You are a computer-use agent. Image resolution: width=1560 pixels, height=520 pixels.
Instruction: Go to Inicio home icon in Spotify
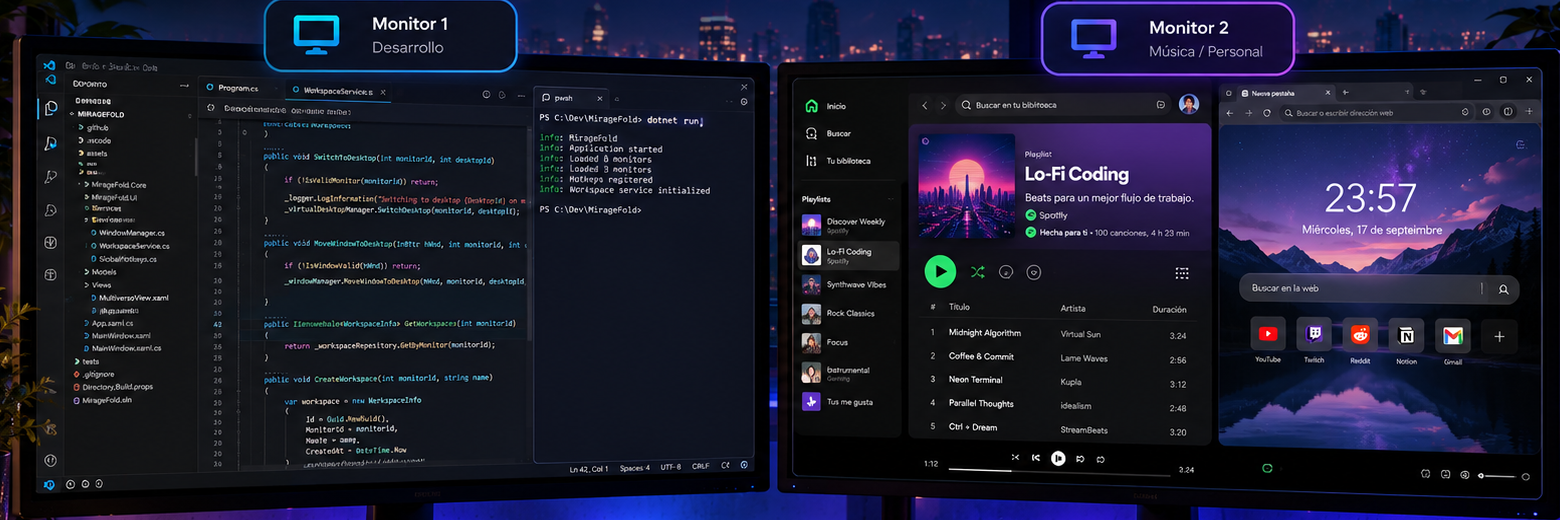811,106
